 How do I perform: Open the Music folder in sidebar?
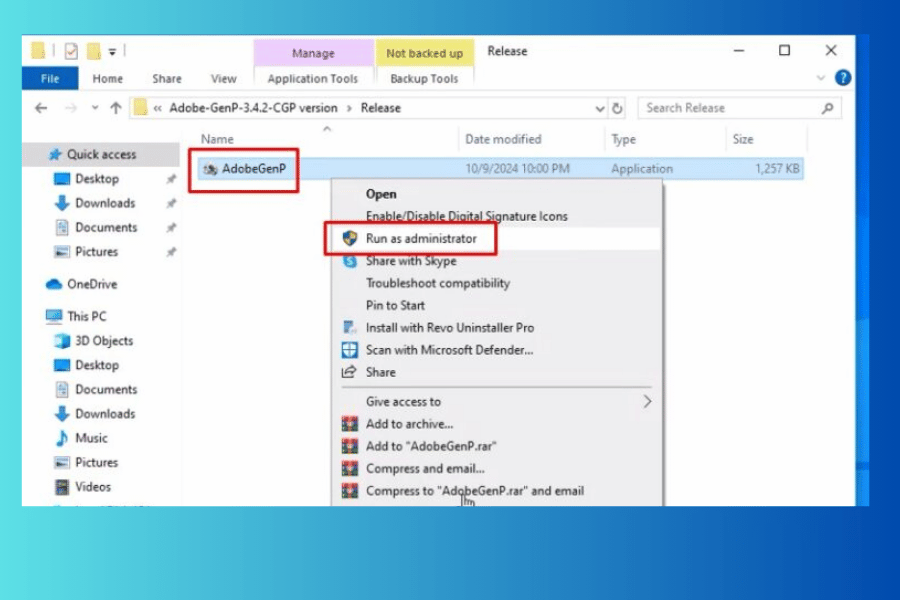click(x=91, y=438)
